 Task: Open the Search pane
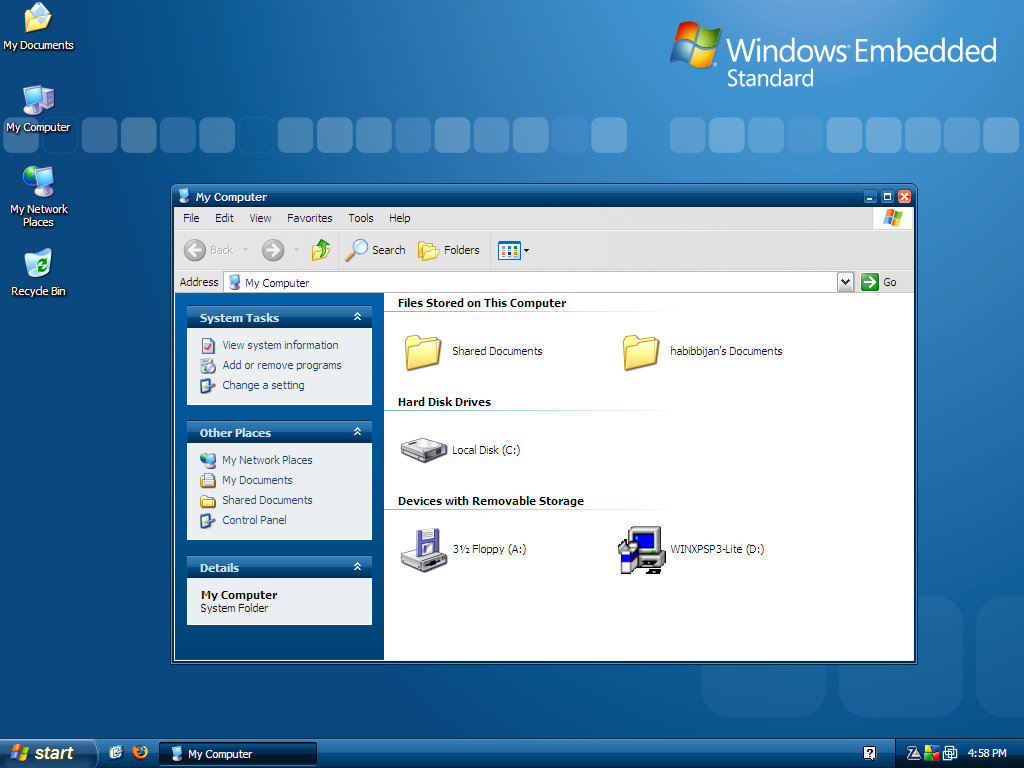tap(376, 250)
